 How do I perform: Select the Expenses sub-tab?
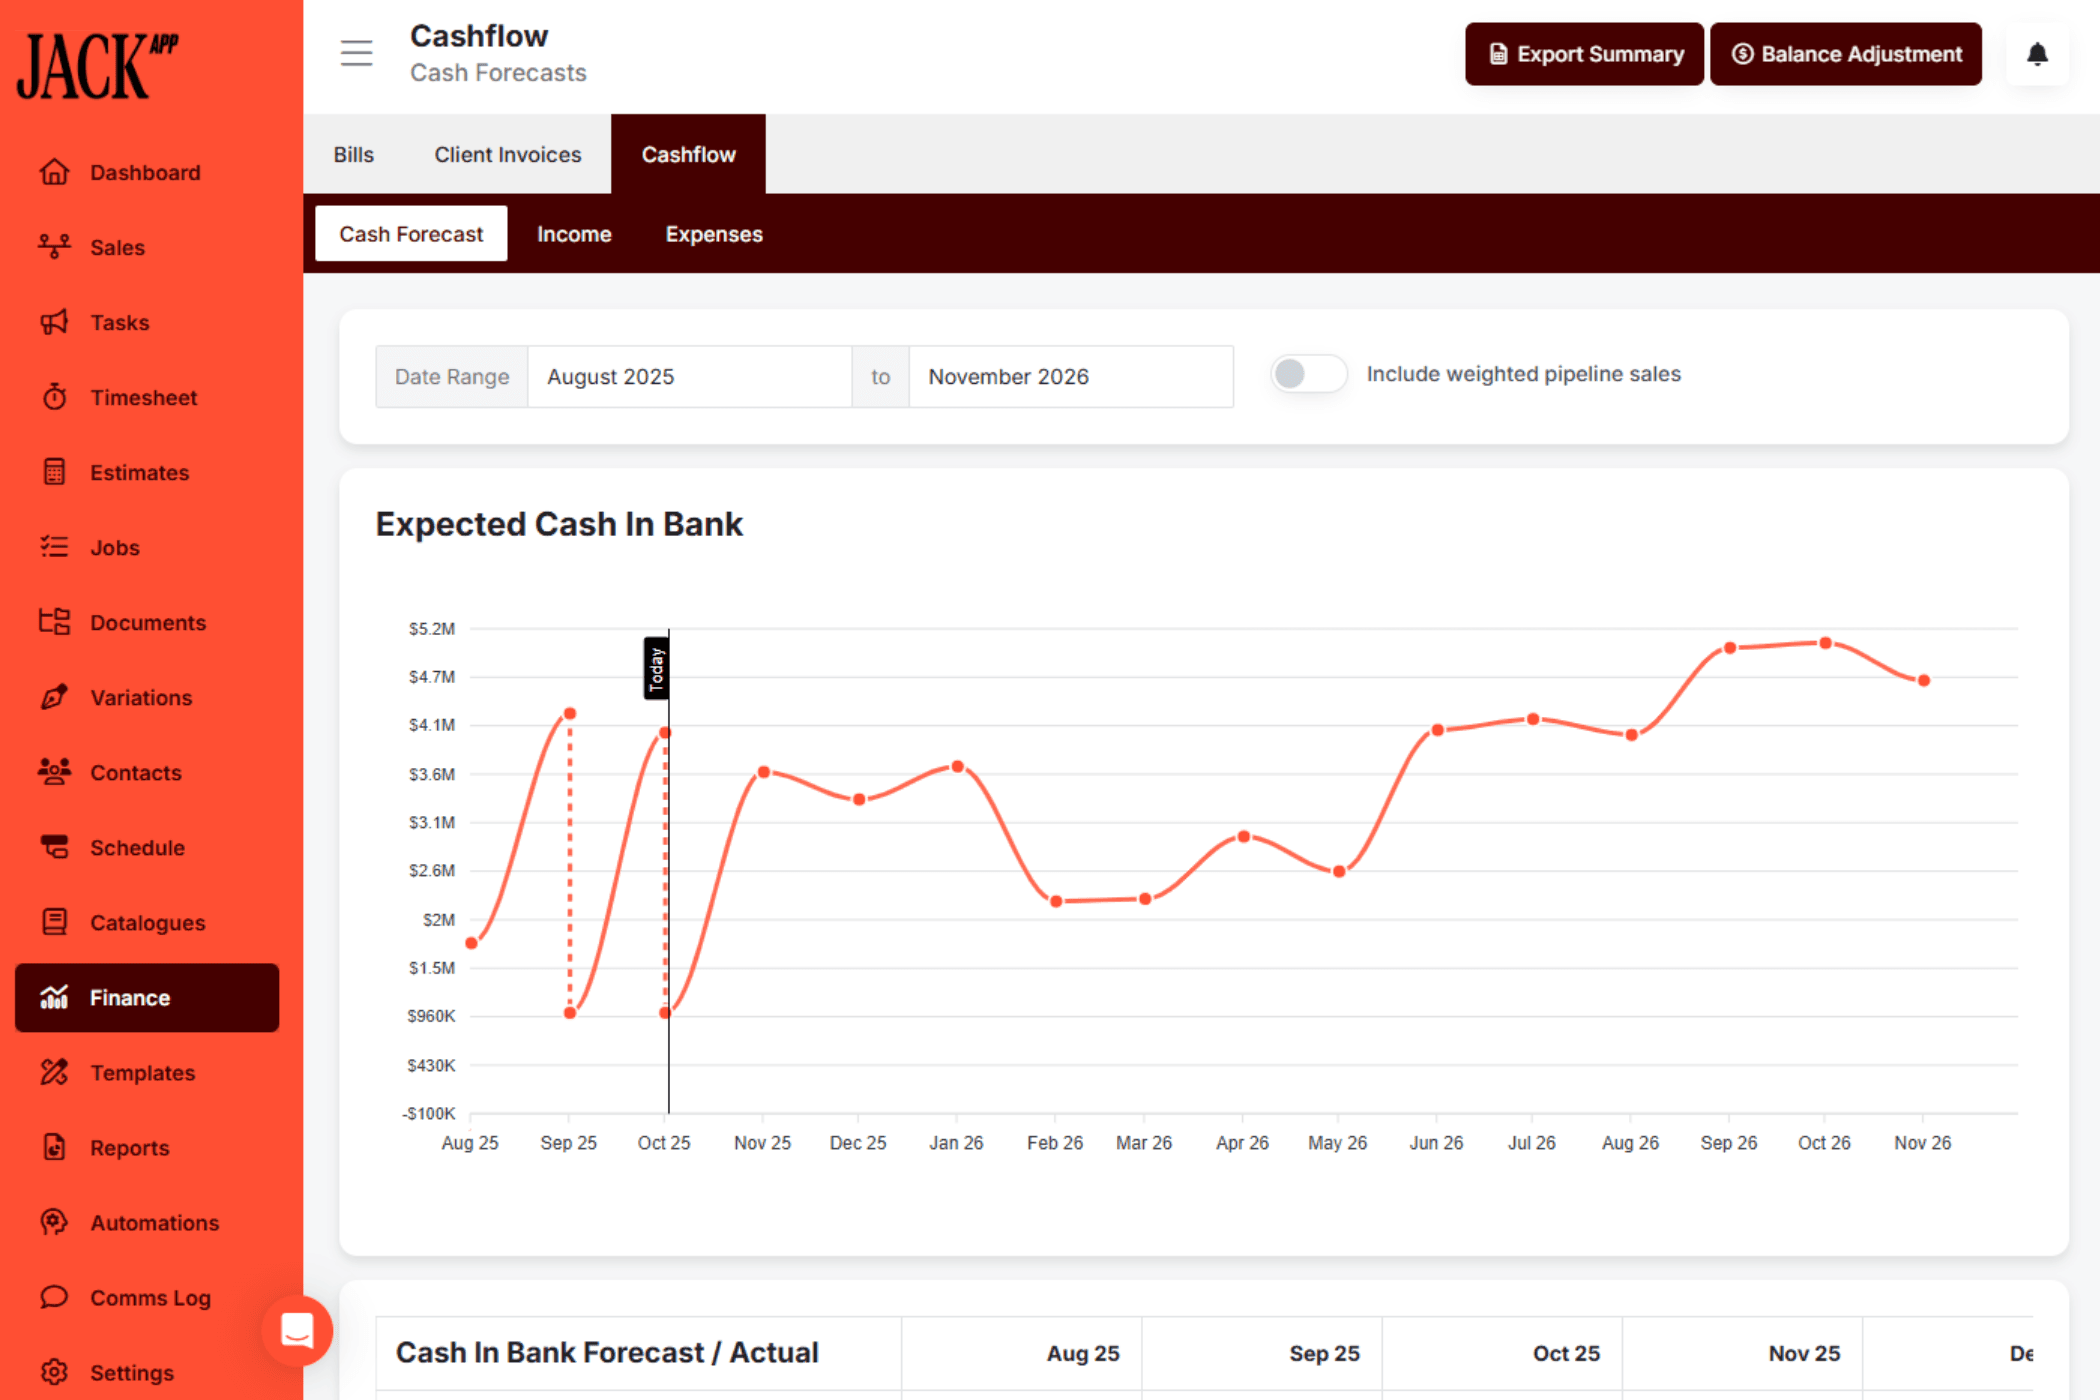(713, 234)
